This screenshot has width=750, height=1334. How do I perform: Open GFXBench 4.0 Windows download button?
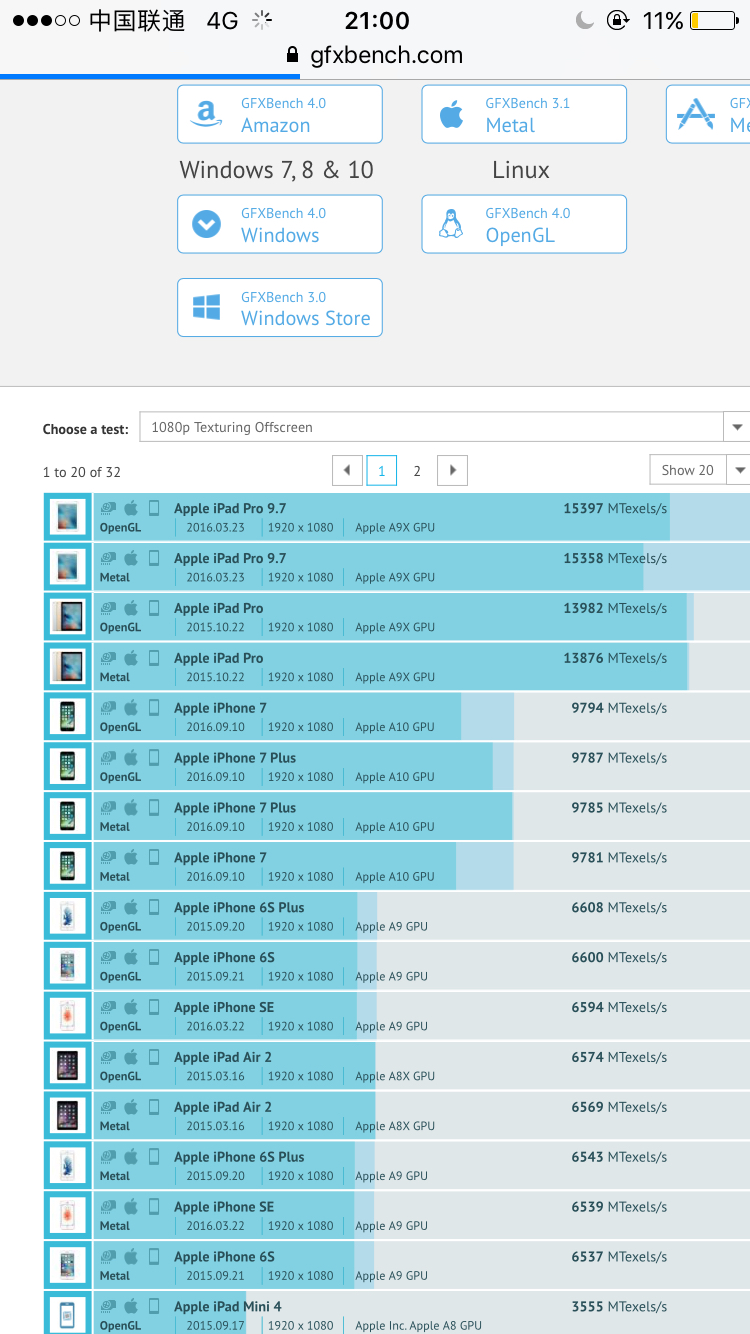pyautogui.click(x=280, y=224)
